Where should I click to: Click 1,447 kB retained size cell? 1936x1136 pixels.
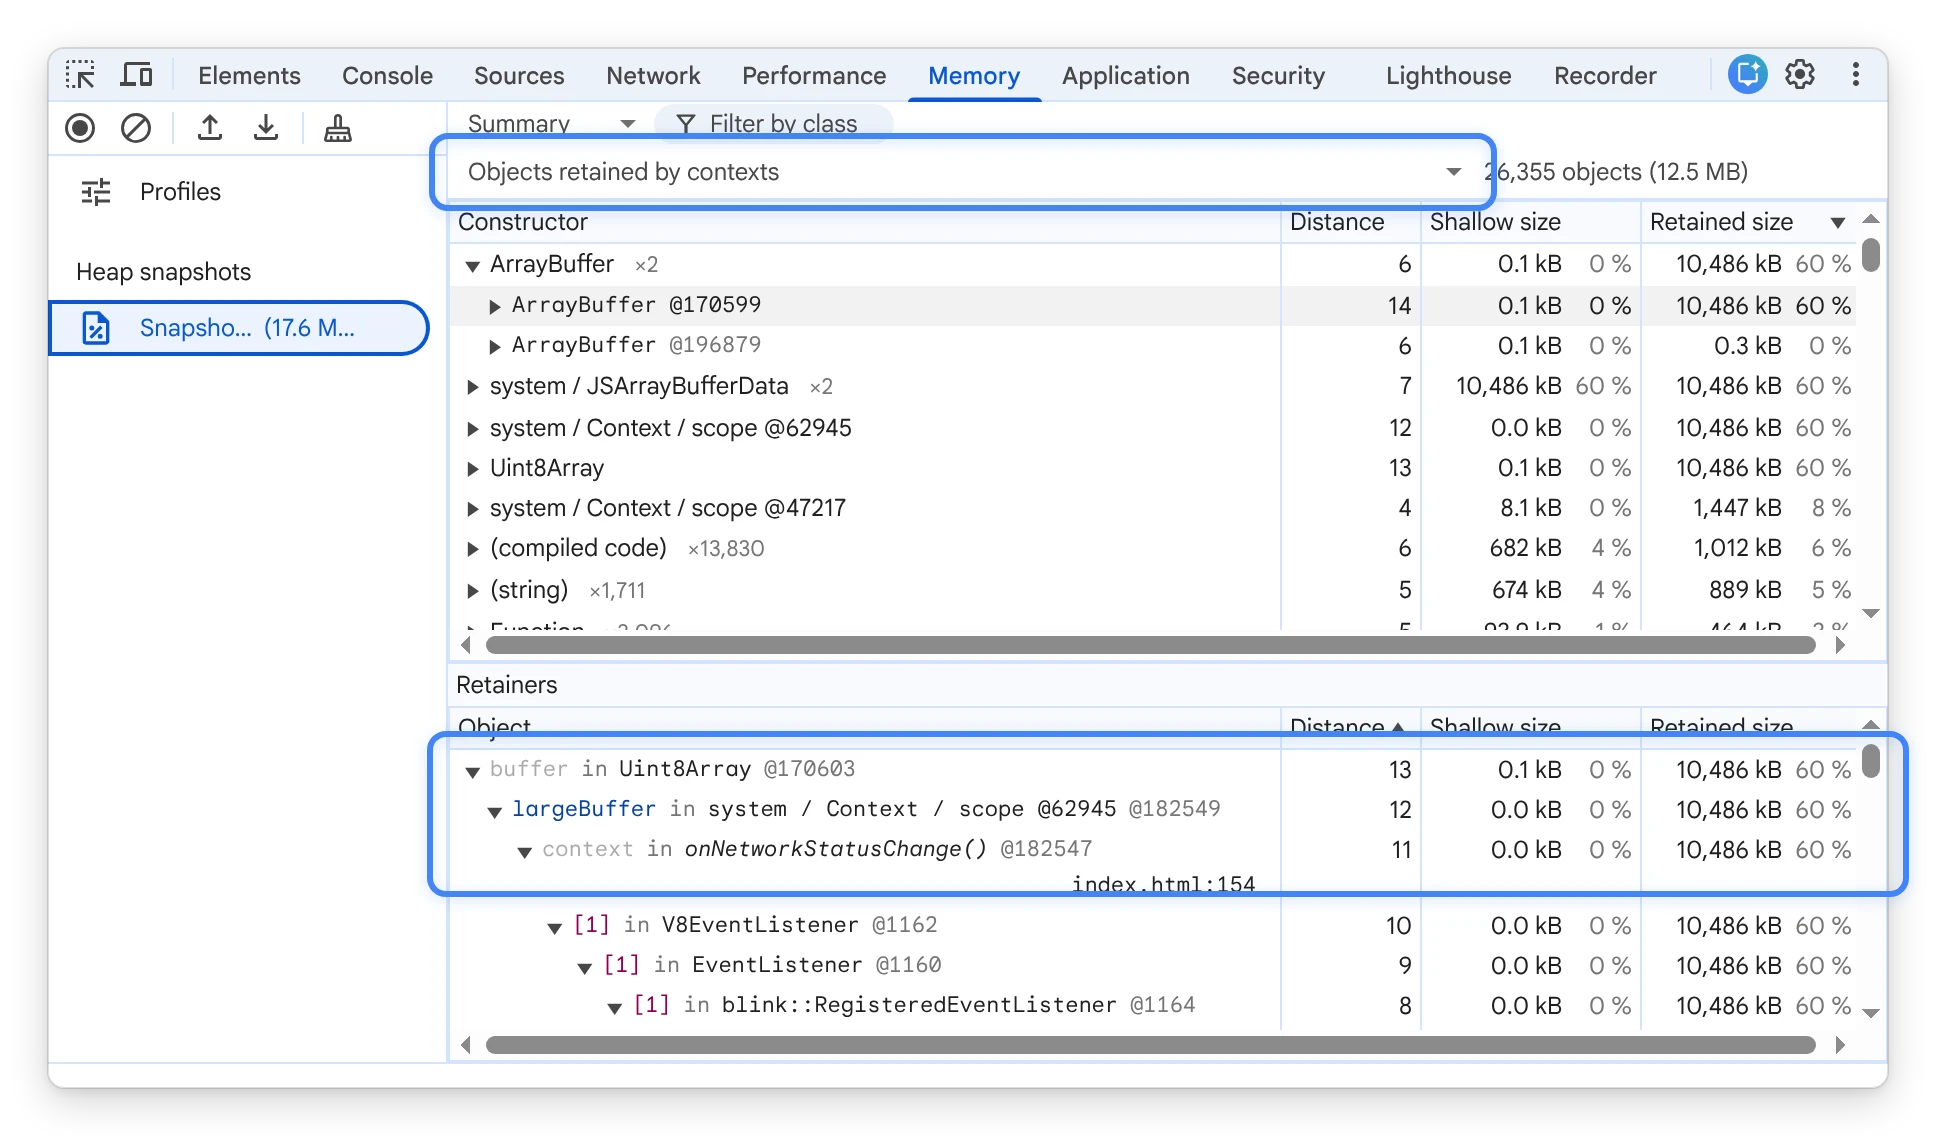[x=1737, y=508]
